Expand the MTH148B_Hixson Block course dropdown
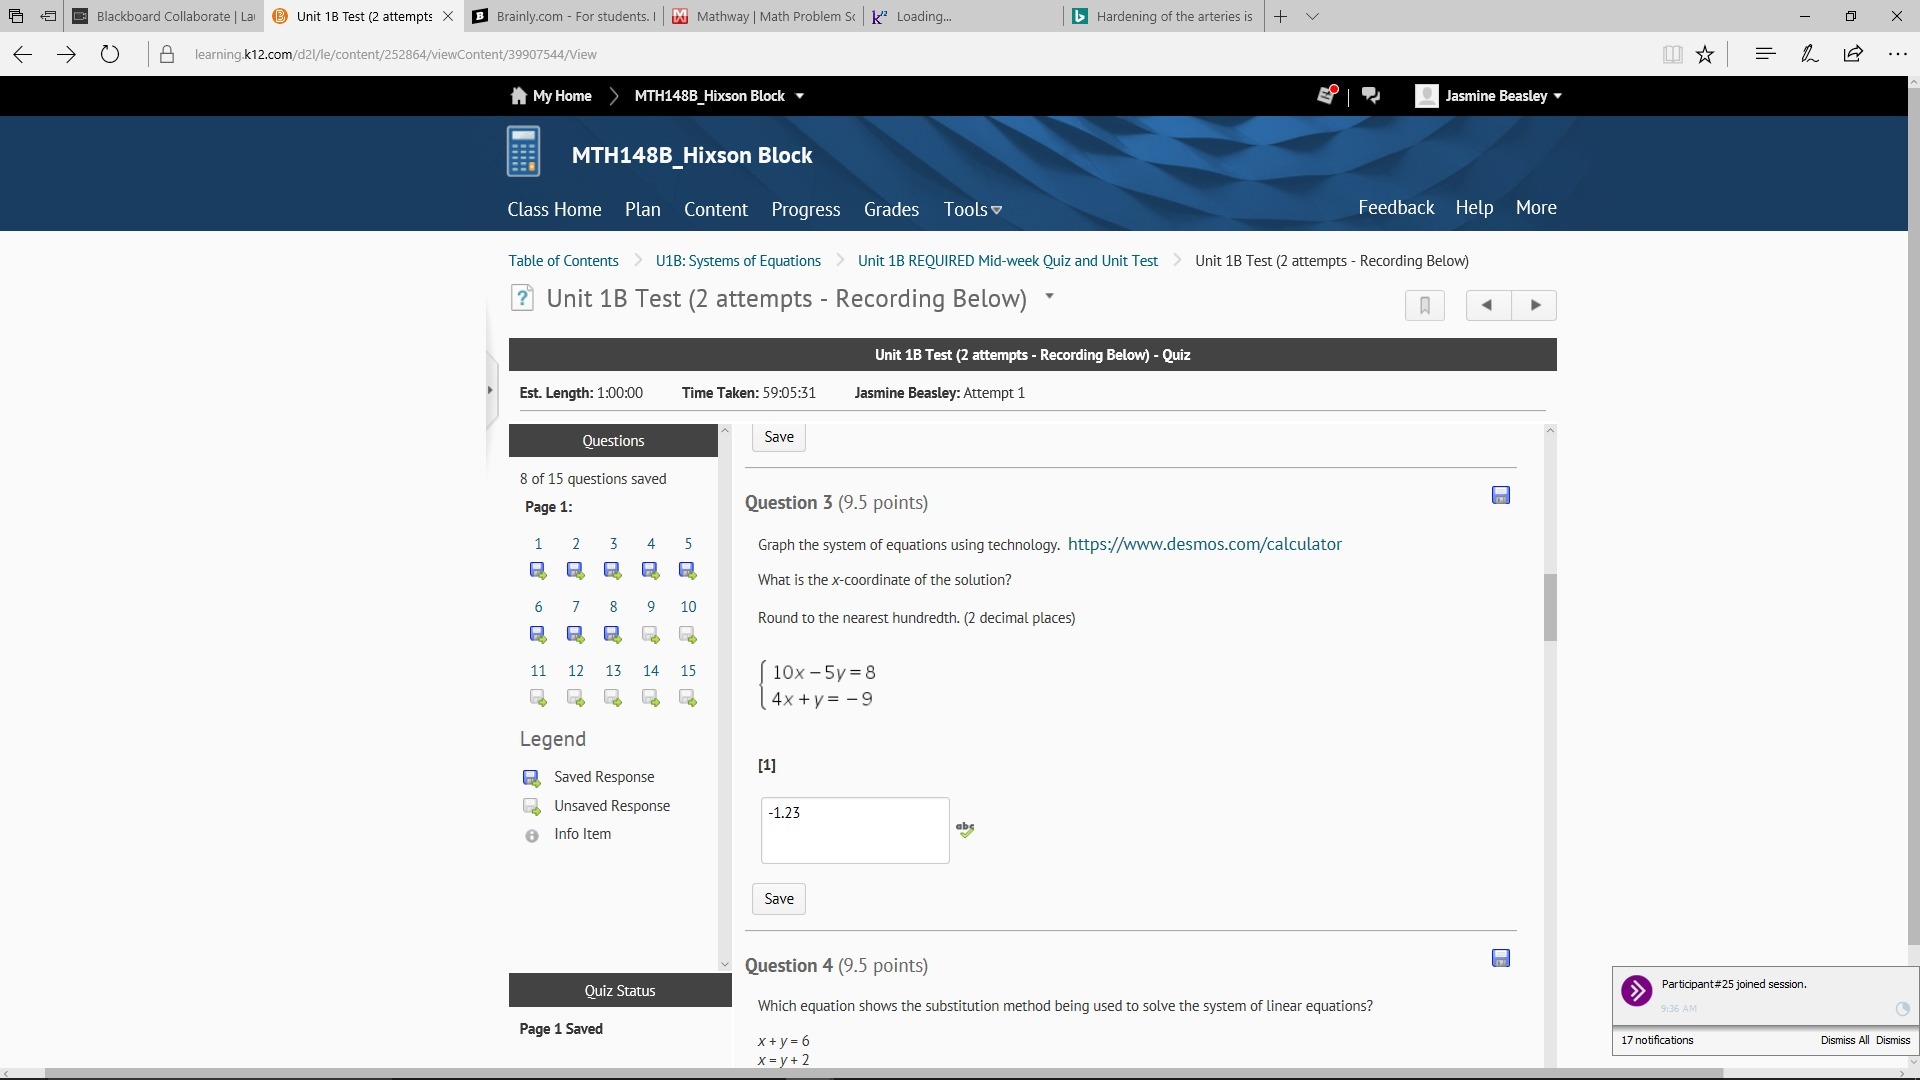The height and width of the screenshot is (1080, 1920). (799, 96)
